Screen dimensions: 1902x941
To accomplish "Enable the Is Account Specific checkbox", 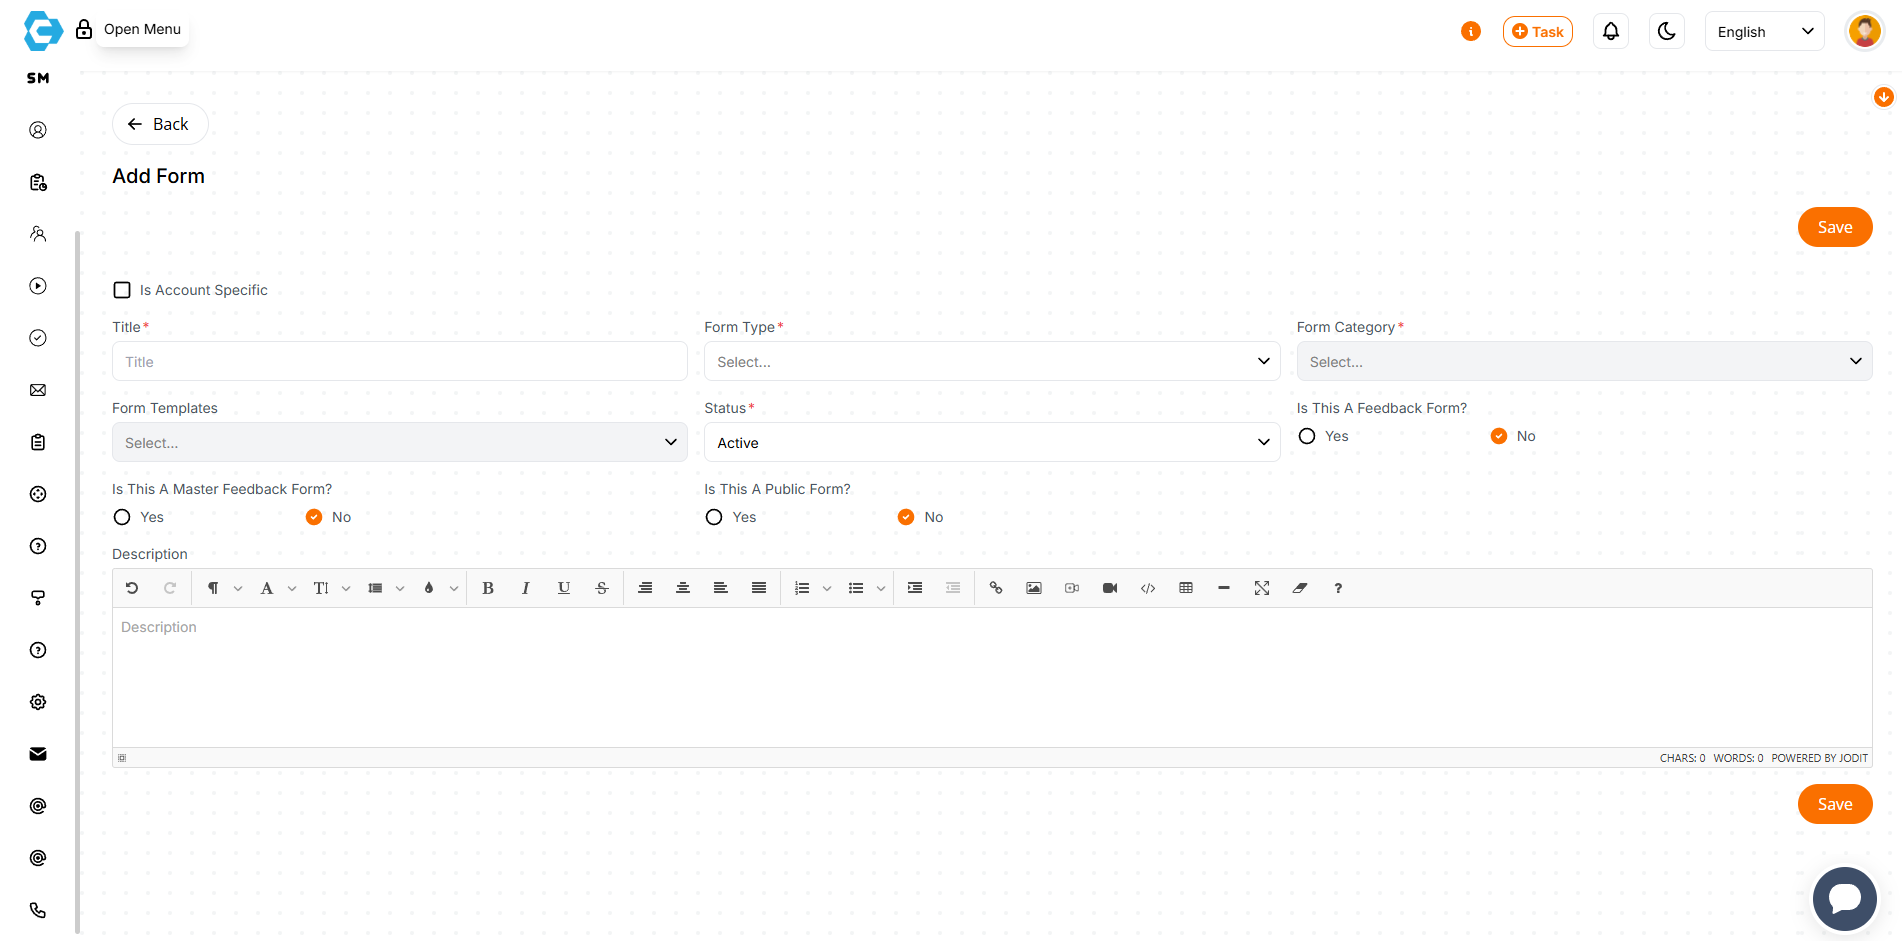I will [x=122, y=290].
